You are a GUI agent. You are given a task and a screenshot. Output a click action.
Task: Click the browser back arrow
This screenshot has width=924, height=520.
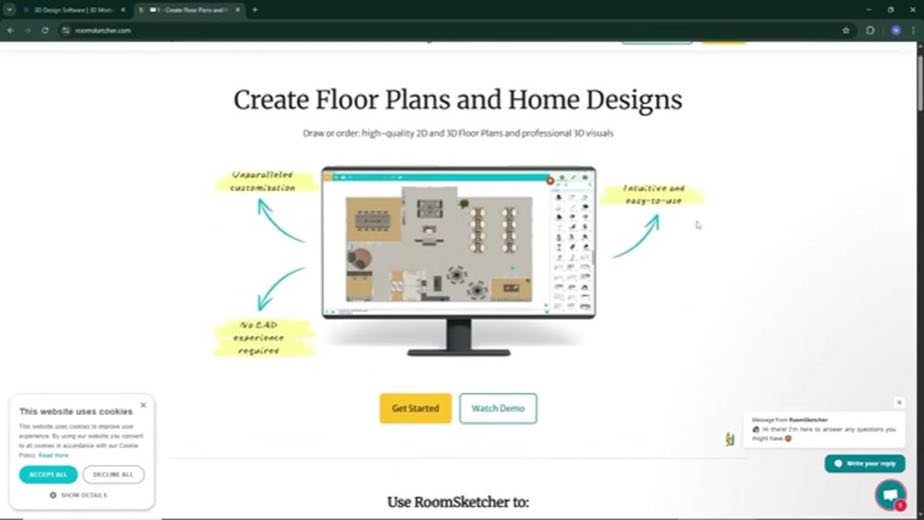pos(11,30)
